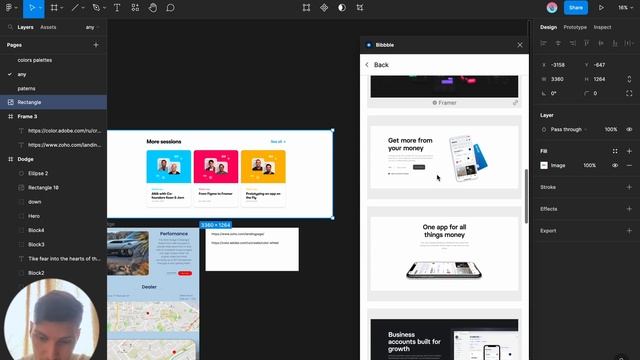Switch to the Design tab
Screen dimensions: 640x360
[548, 27]
